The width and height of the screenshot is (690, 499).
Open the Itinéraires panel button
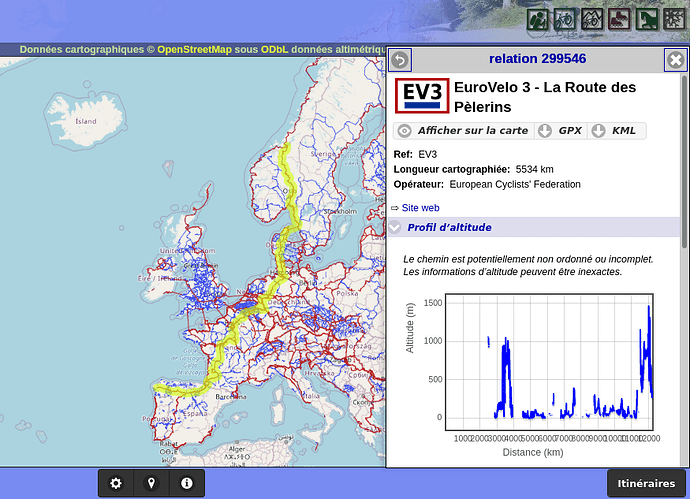coord(647,483)
